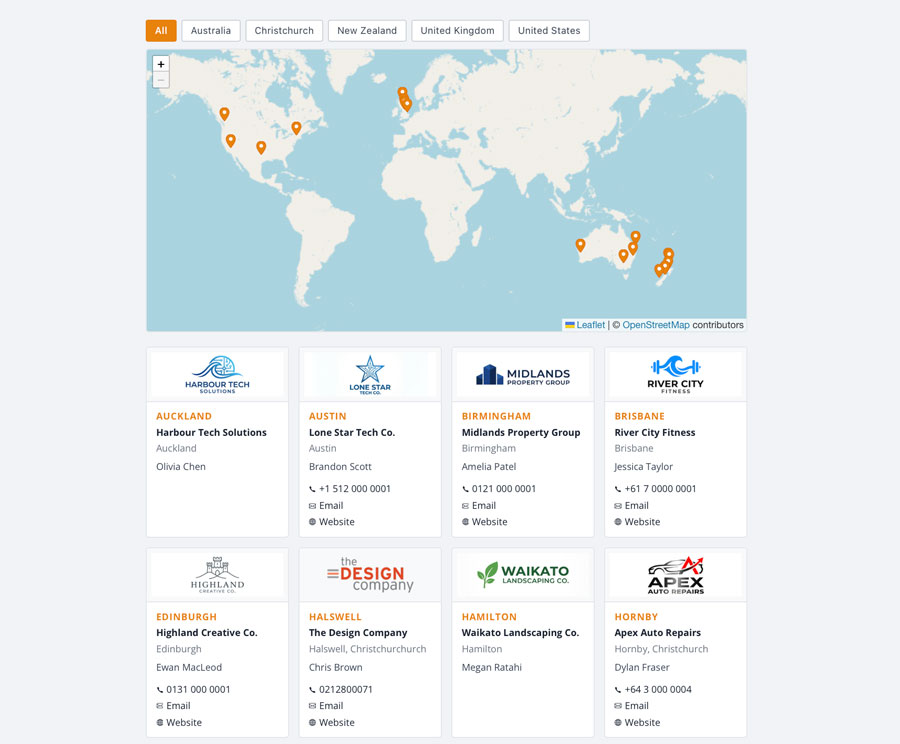Click the Apex Auto Repairs logo
Screen dimensions: 900x744
pos(675,575)
